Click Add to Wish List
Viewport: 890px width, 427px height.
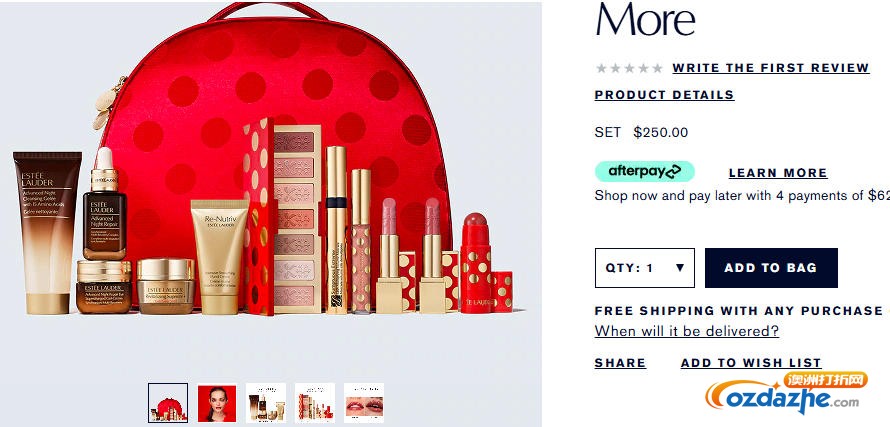[751, 363]
